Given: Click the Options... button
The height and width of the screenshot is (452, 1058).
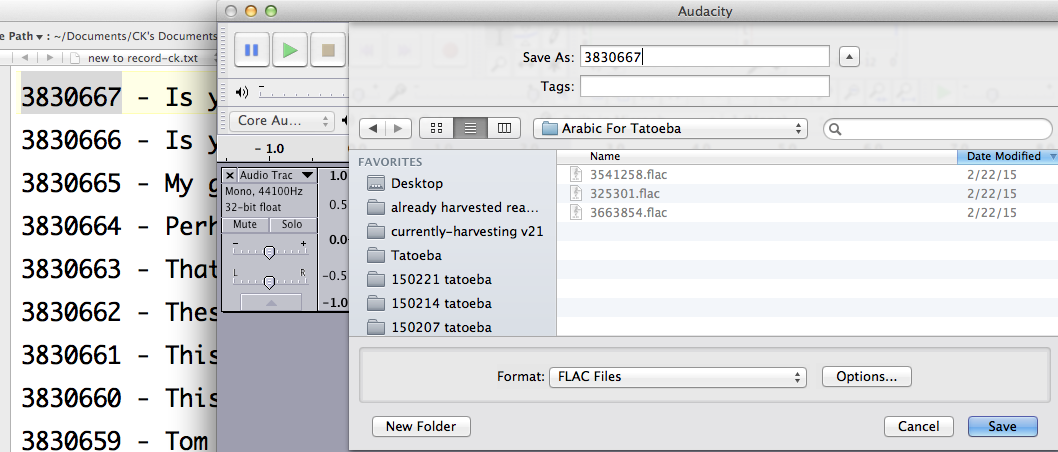Looking at the screenshot, I should (x=866, y=377).
